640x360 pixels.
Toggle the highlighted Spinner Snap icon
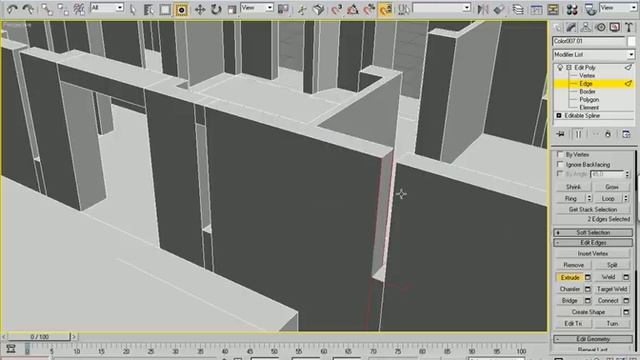tap(385, 9)
